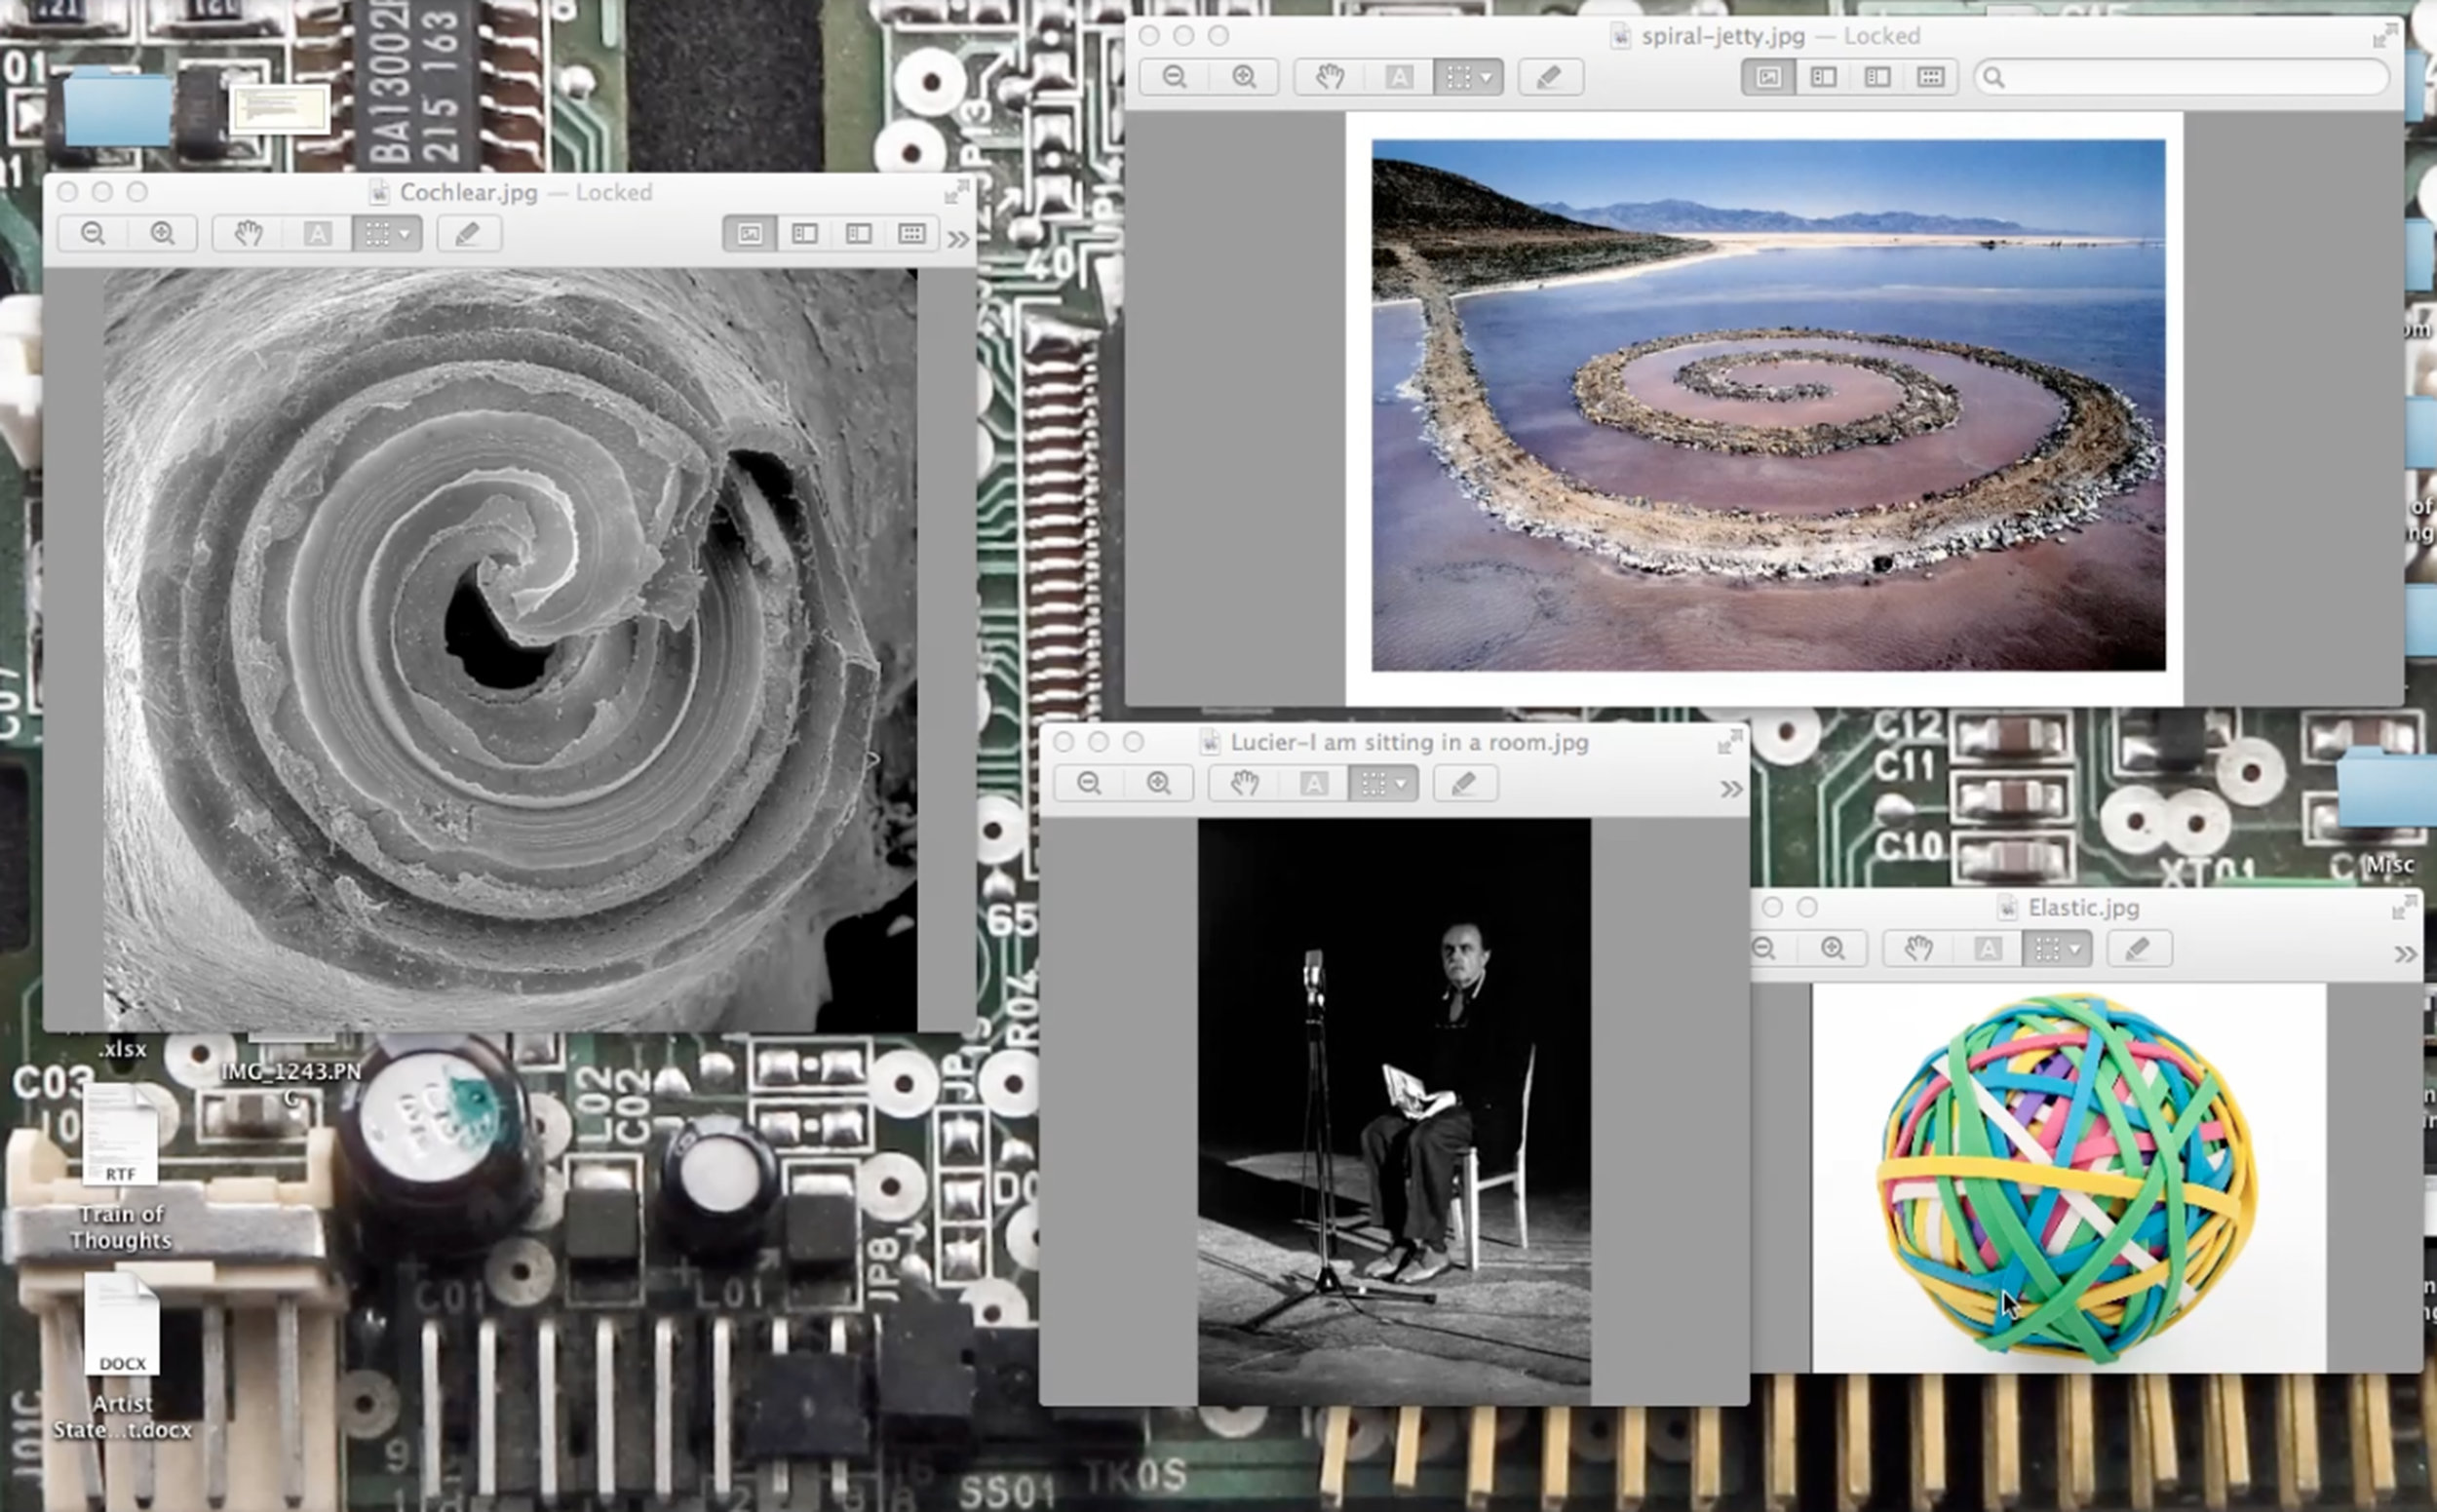Zoom in on the spiral-jetty.jpg image

[1244, 77]
